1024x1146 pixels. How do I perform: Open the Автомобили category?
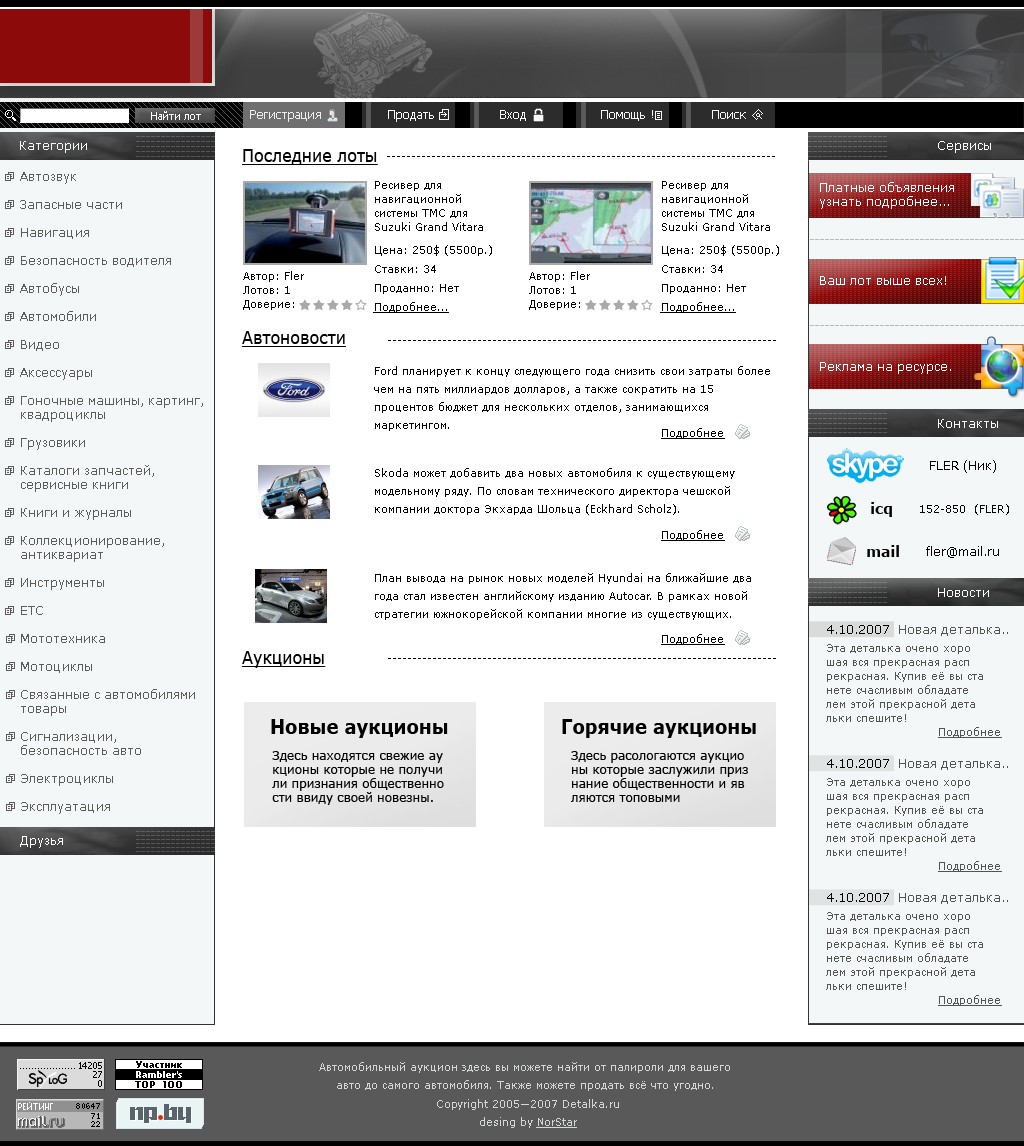coord(58,316)
